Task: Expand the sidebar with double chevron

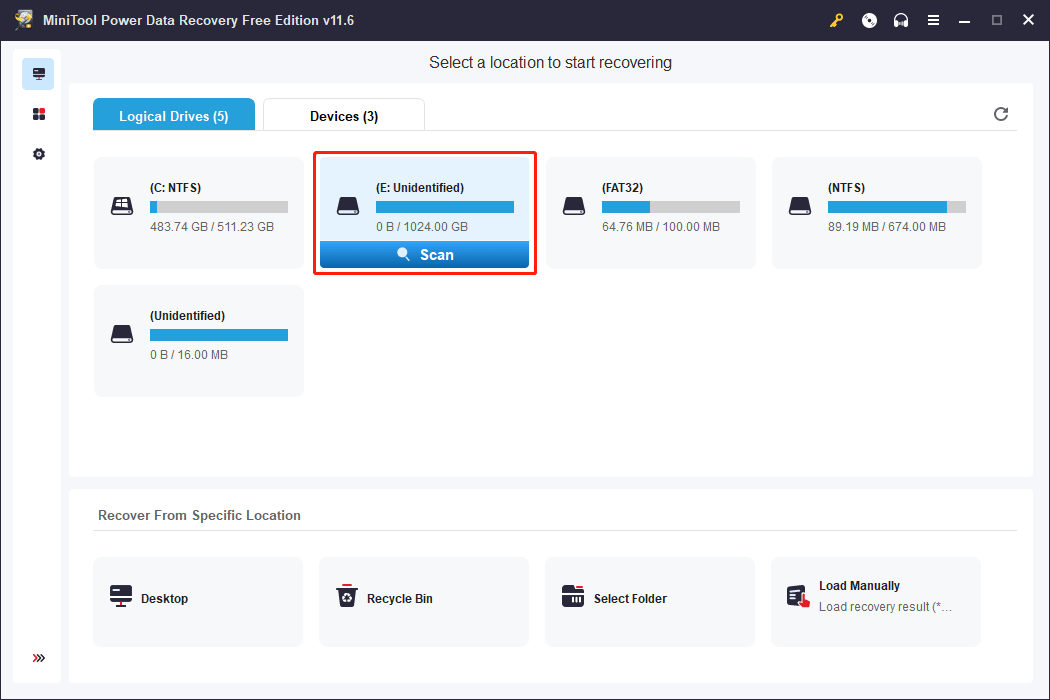Action: pos(39,658)
